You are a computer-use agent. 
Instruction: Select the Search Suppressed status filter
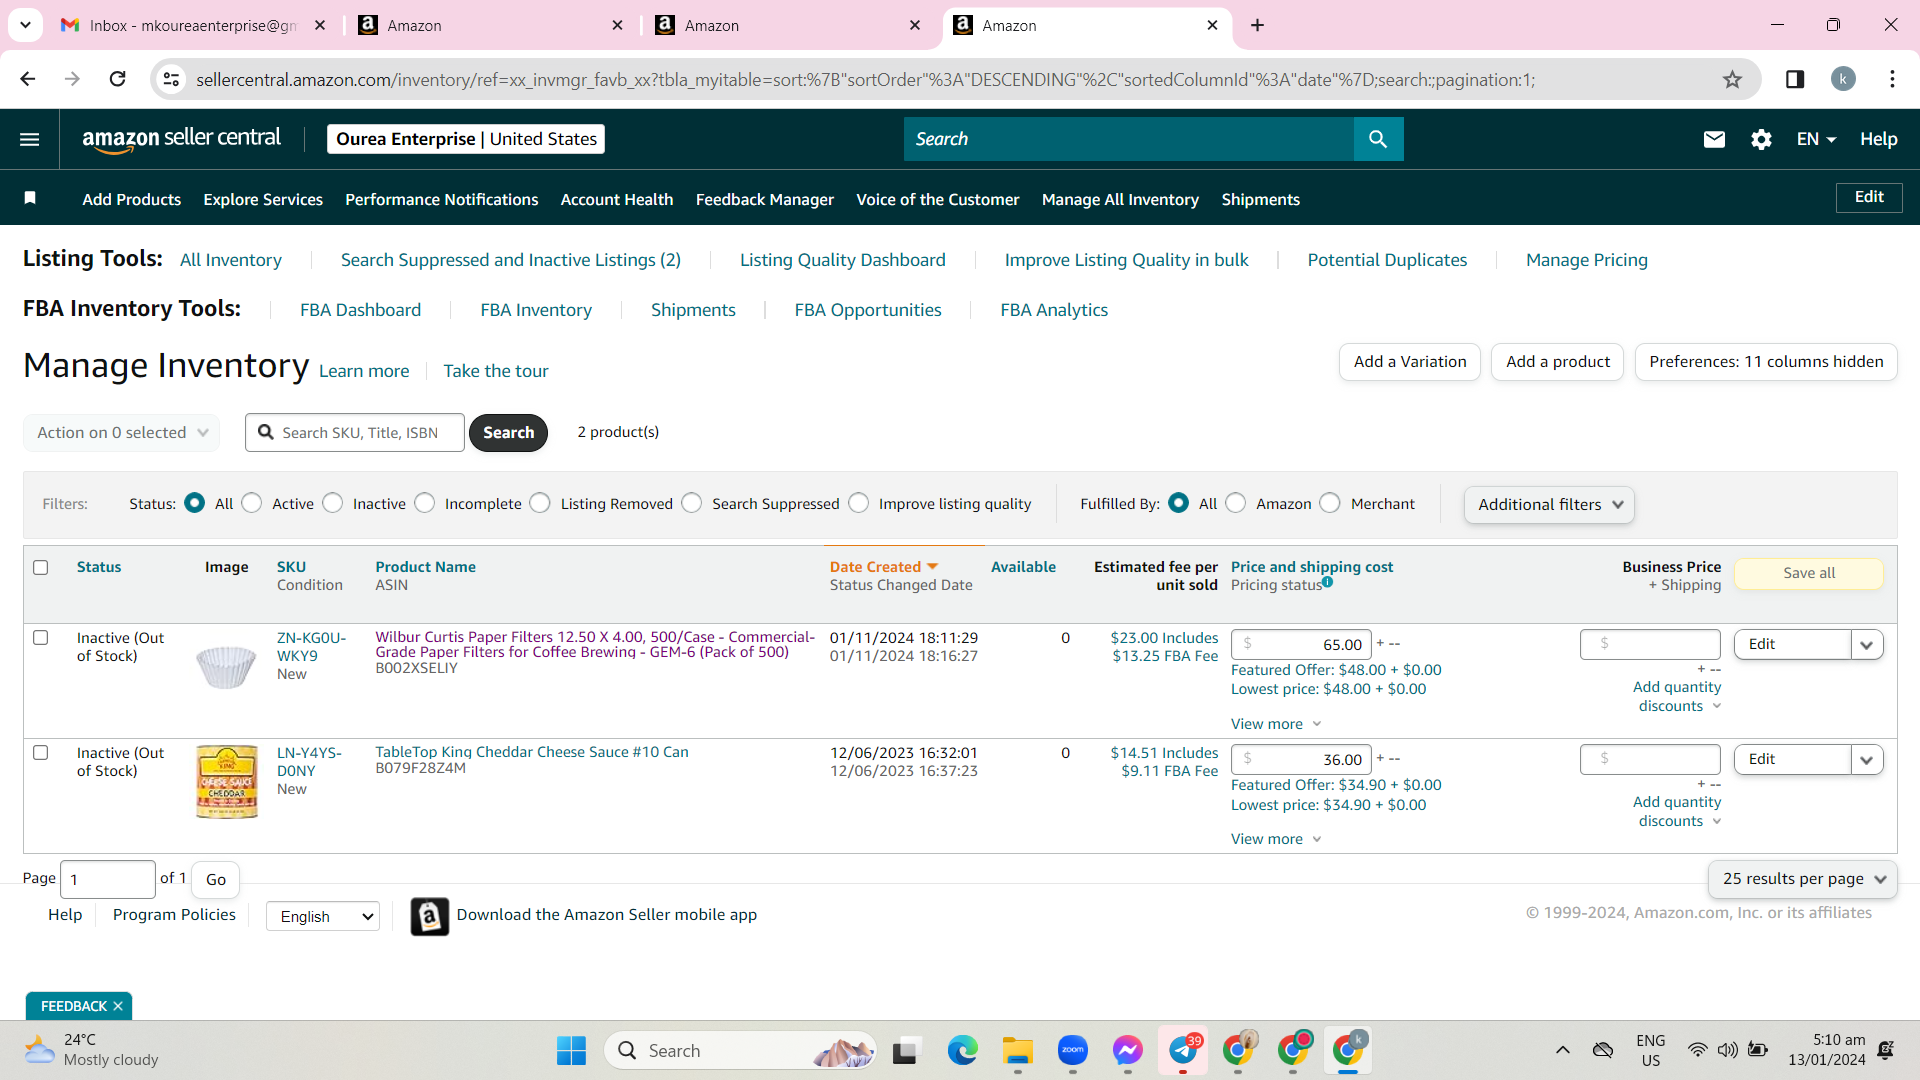tap(692, 503)
